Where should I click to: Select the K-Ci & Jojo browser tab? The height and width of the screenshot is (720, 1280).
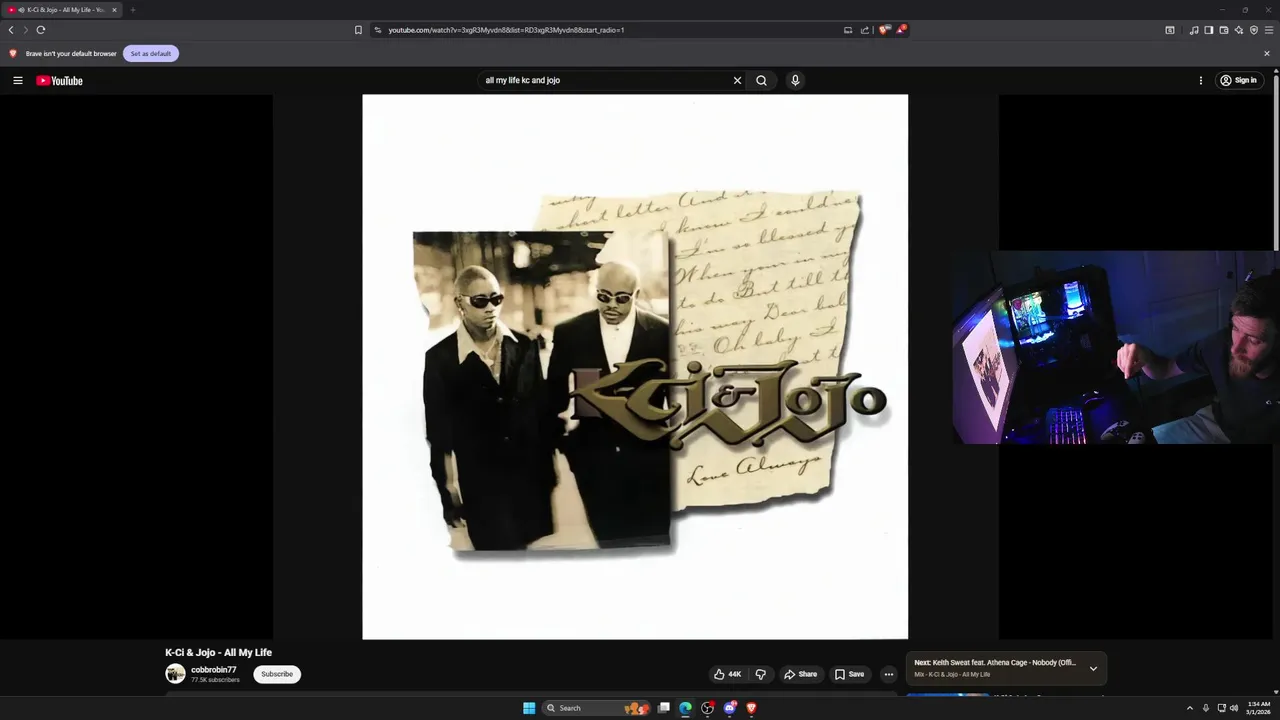62,10
